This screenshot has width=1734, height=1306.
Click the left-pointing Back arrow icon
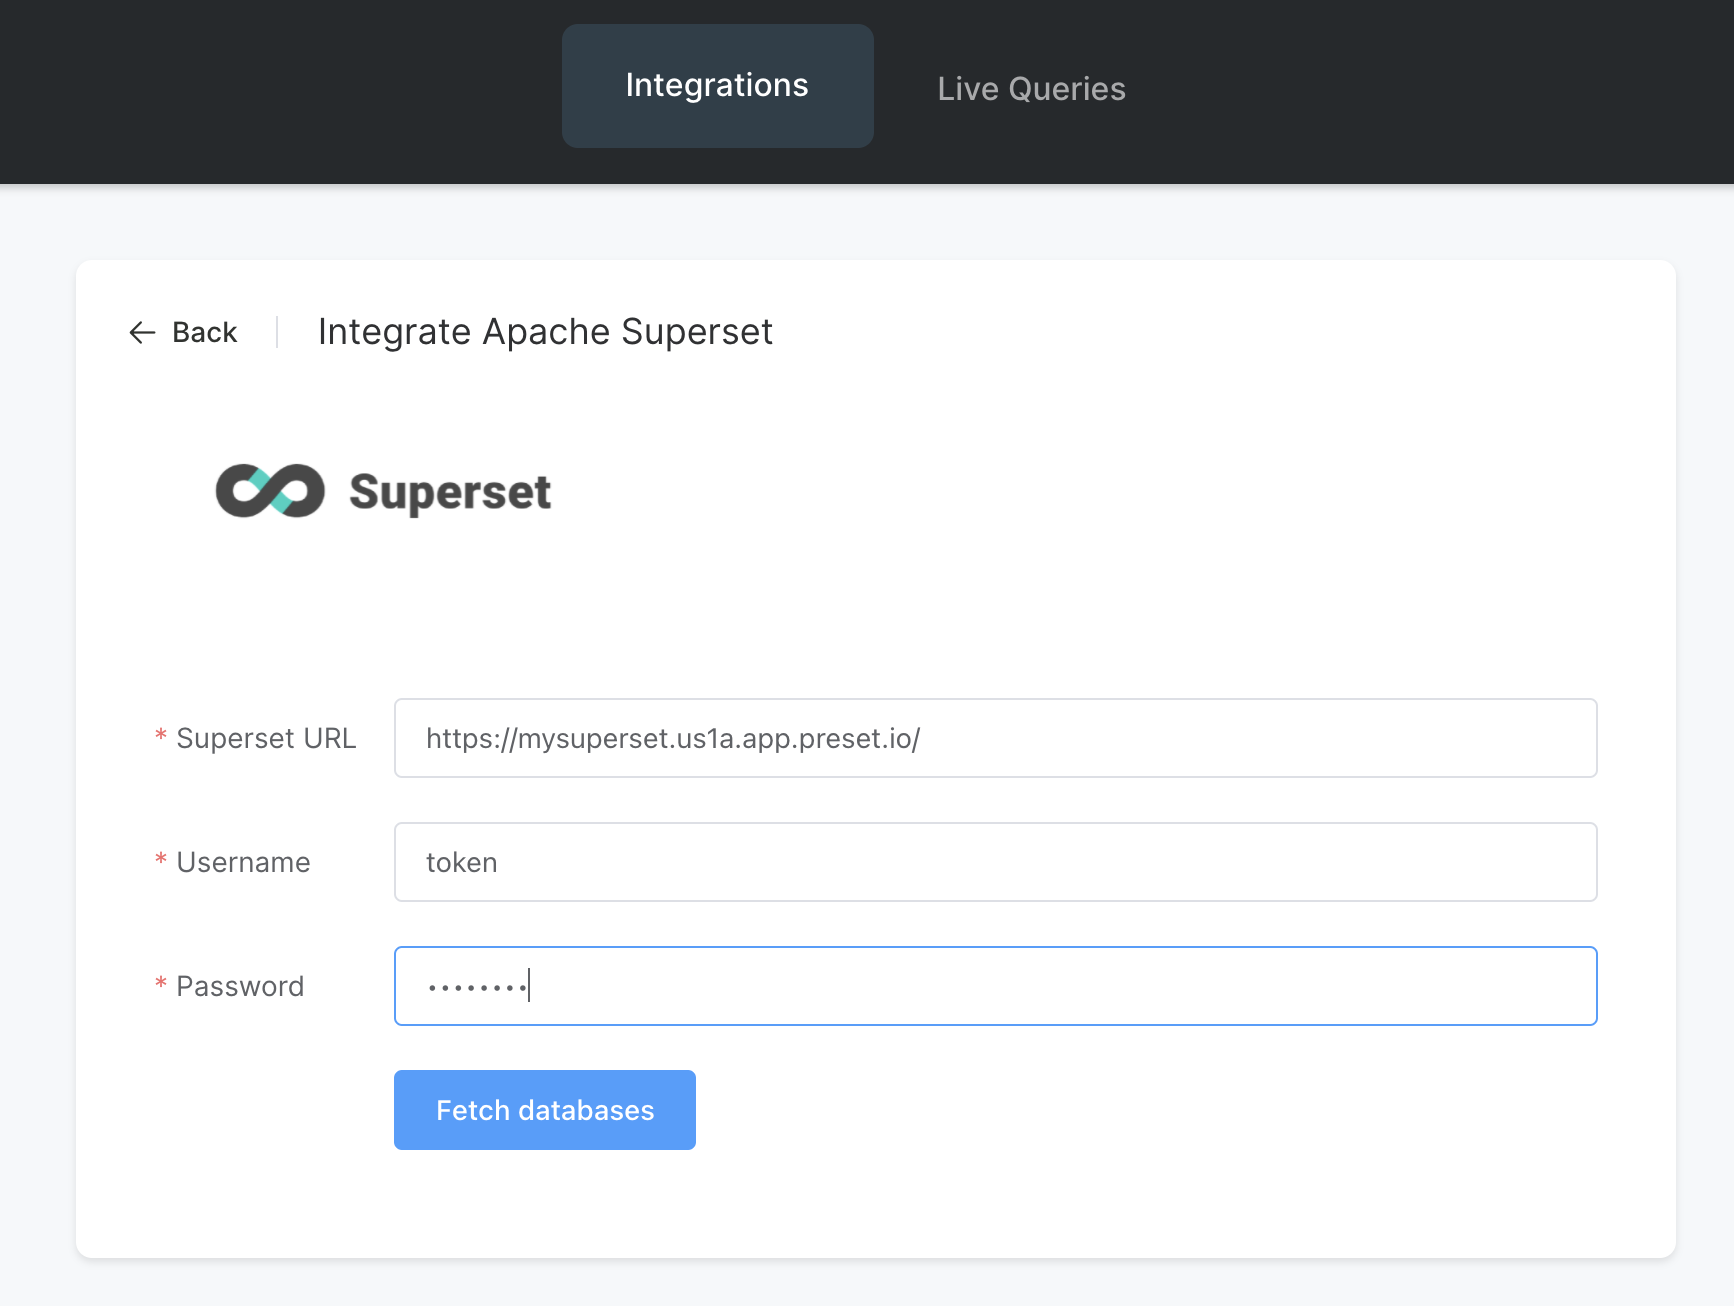pyautogui.click(x=142, y=333)
